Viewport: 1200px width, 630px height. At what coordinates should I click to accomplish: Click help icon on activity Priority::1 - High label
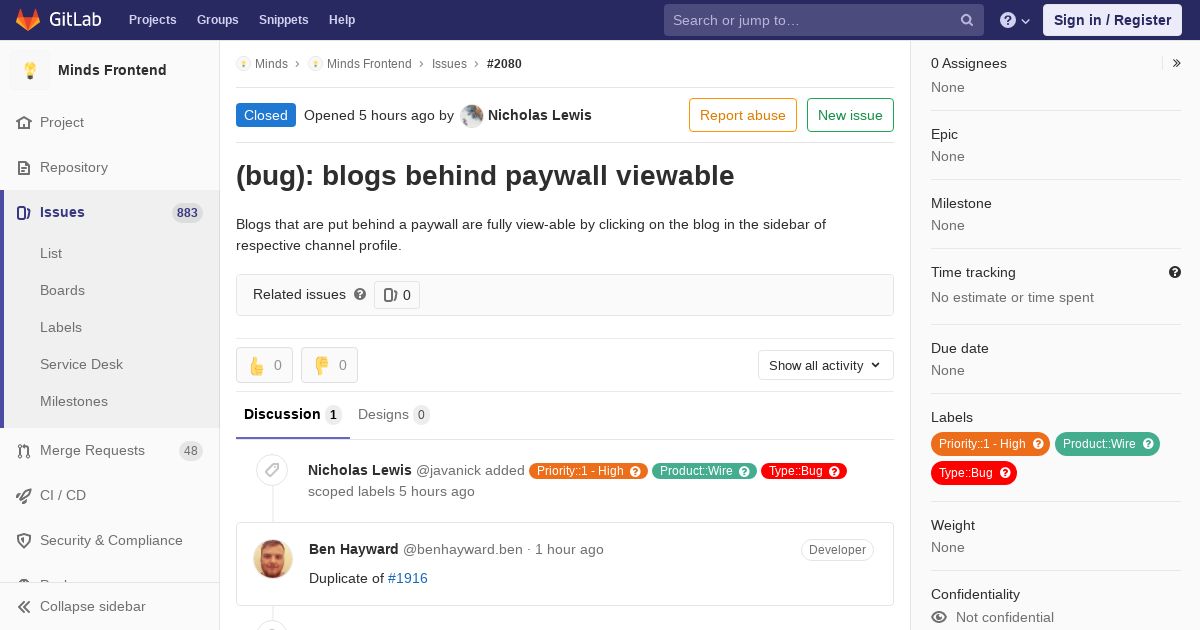pos(636,471)
